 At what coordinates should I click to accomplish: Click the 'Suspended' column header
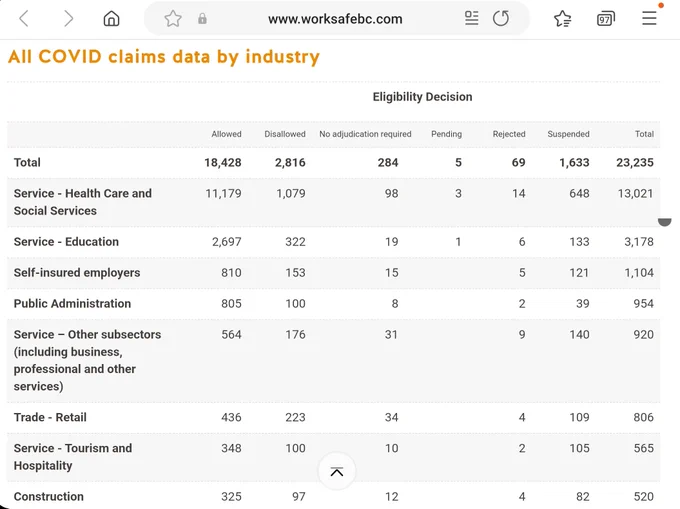click(568, 134)
